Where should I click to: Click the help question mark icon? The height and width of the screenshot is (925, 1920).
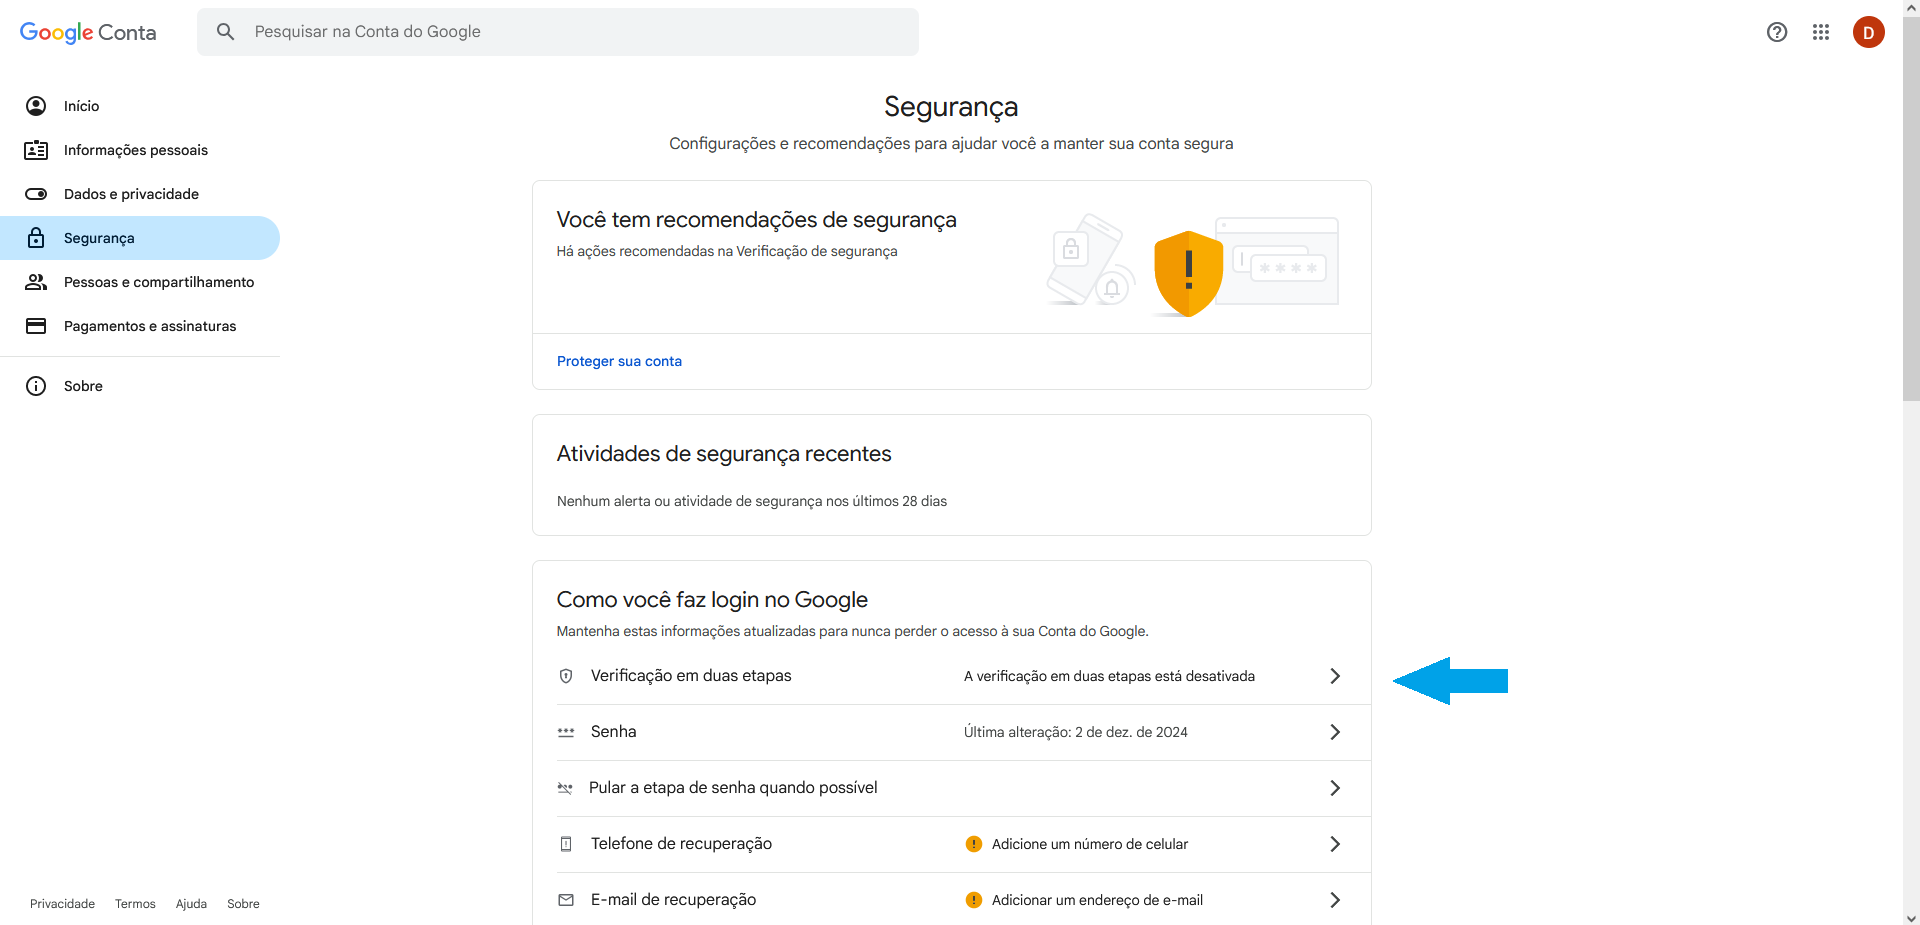(1777, 32)
